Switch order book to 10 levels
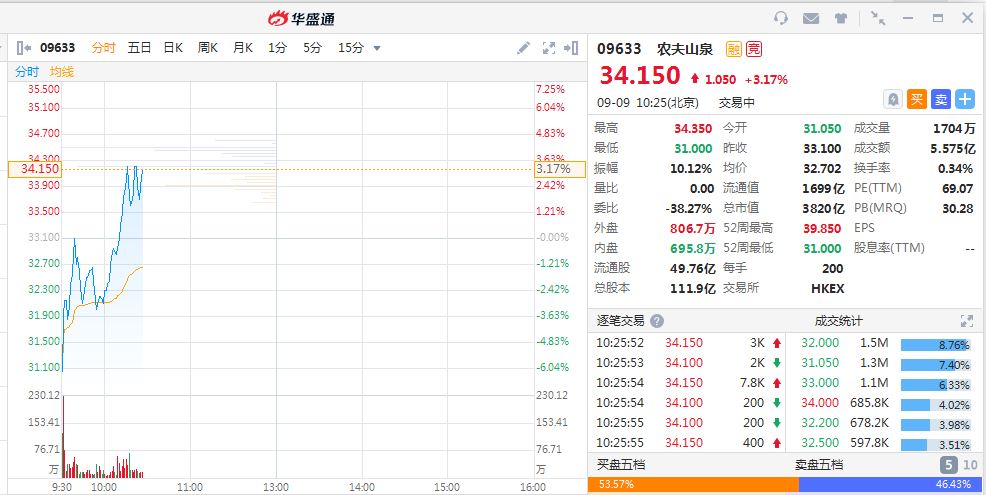 [x=969, y=465]
